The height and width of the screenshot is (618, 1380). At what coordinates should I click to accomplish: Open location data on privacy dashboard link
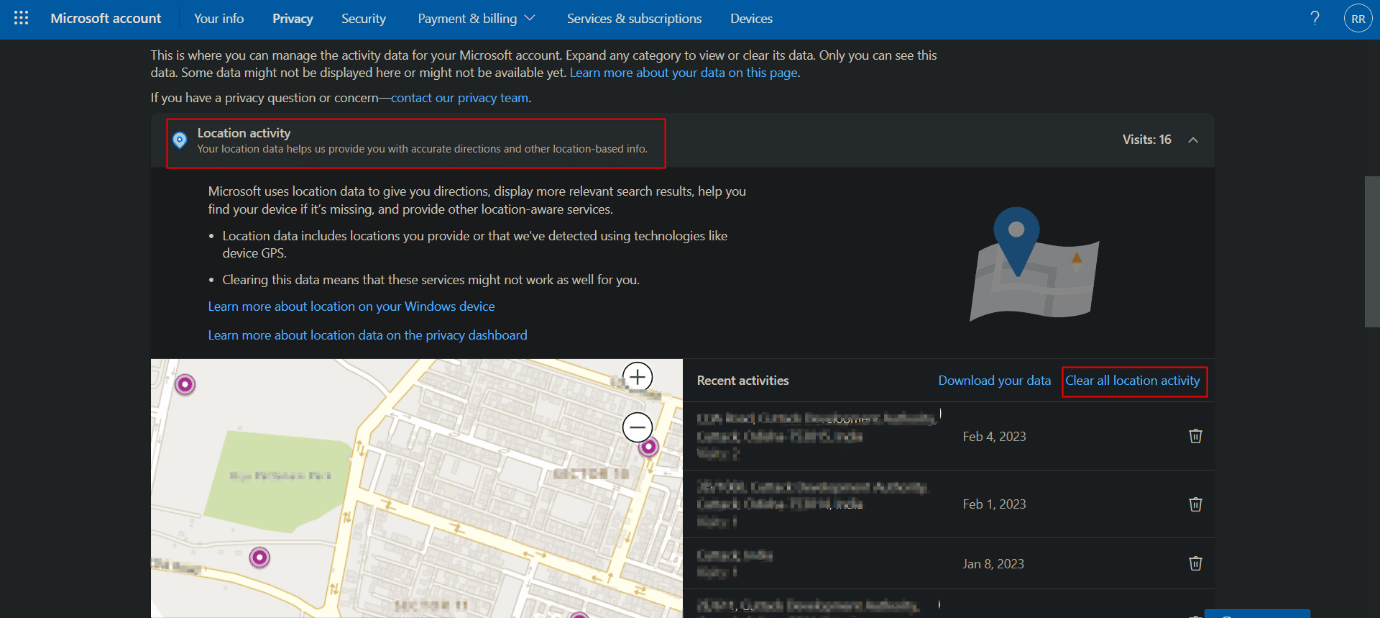[x=367, y=335]
